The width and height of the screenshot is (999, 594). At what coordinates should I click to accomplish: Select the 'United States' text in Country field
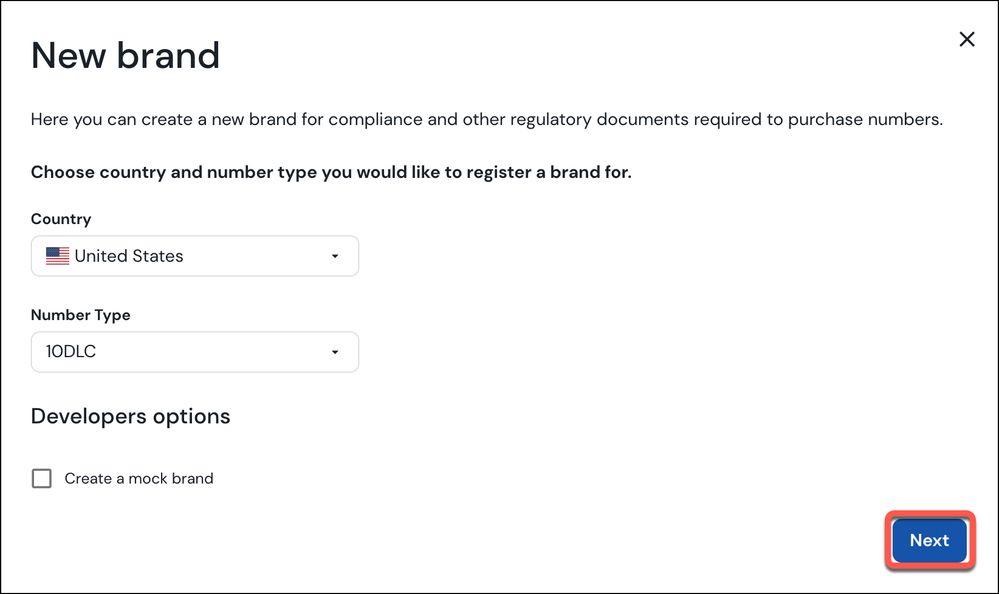coord(129,256)
